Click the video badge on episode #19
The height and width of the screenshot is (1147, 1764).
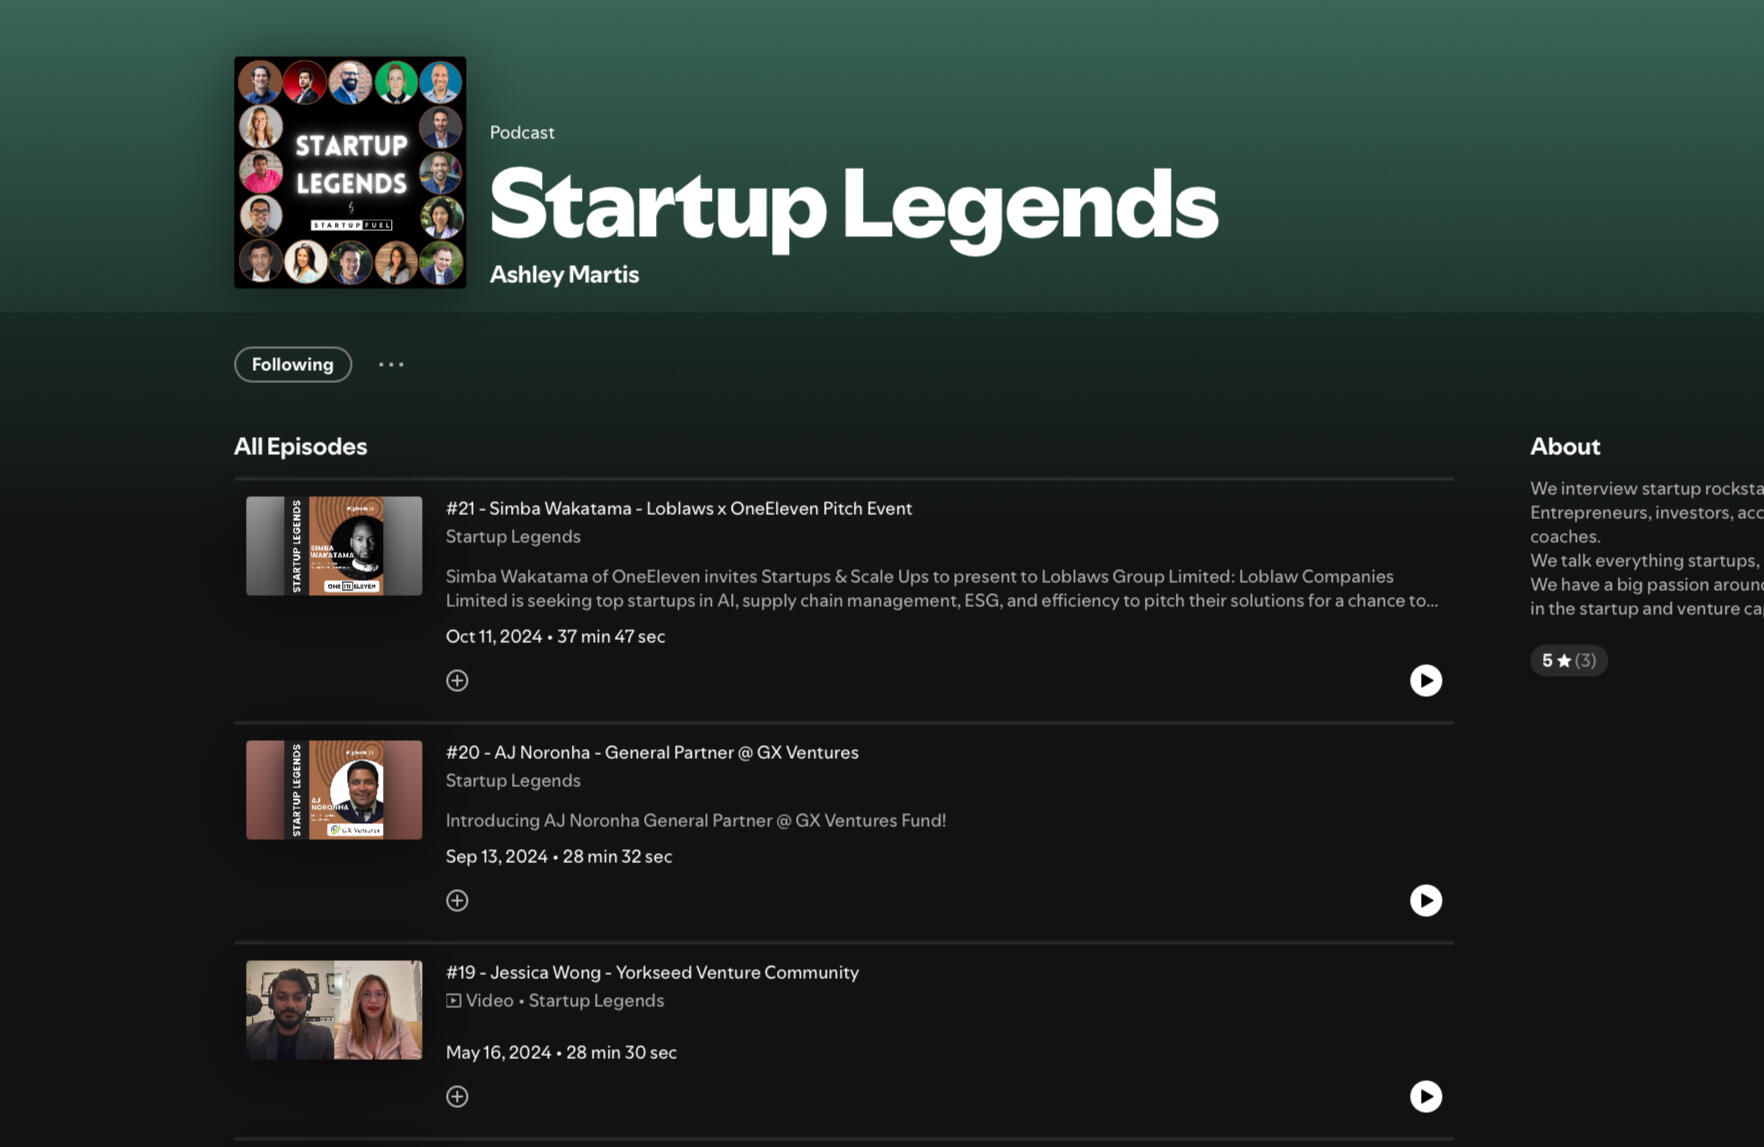pos(454,1000)
